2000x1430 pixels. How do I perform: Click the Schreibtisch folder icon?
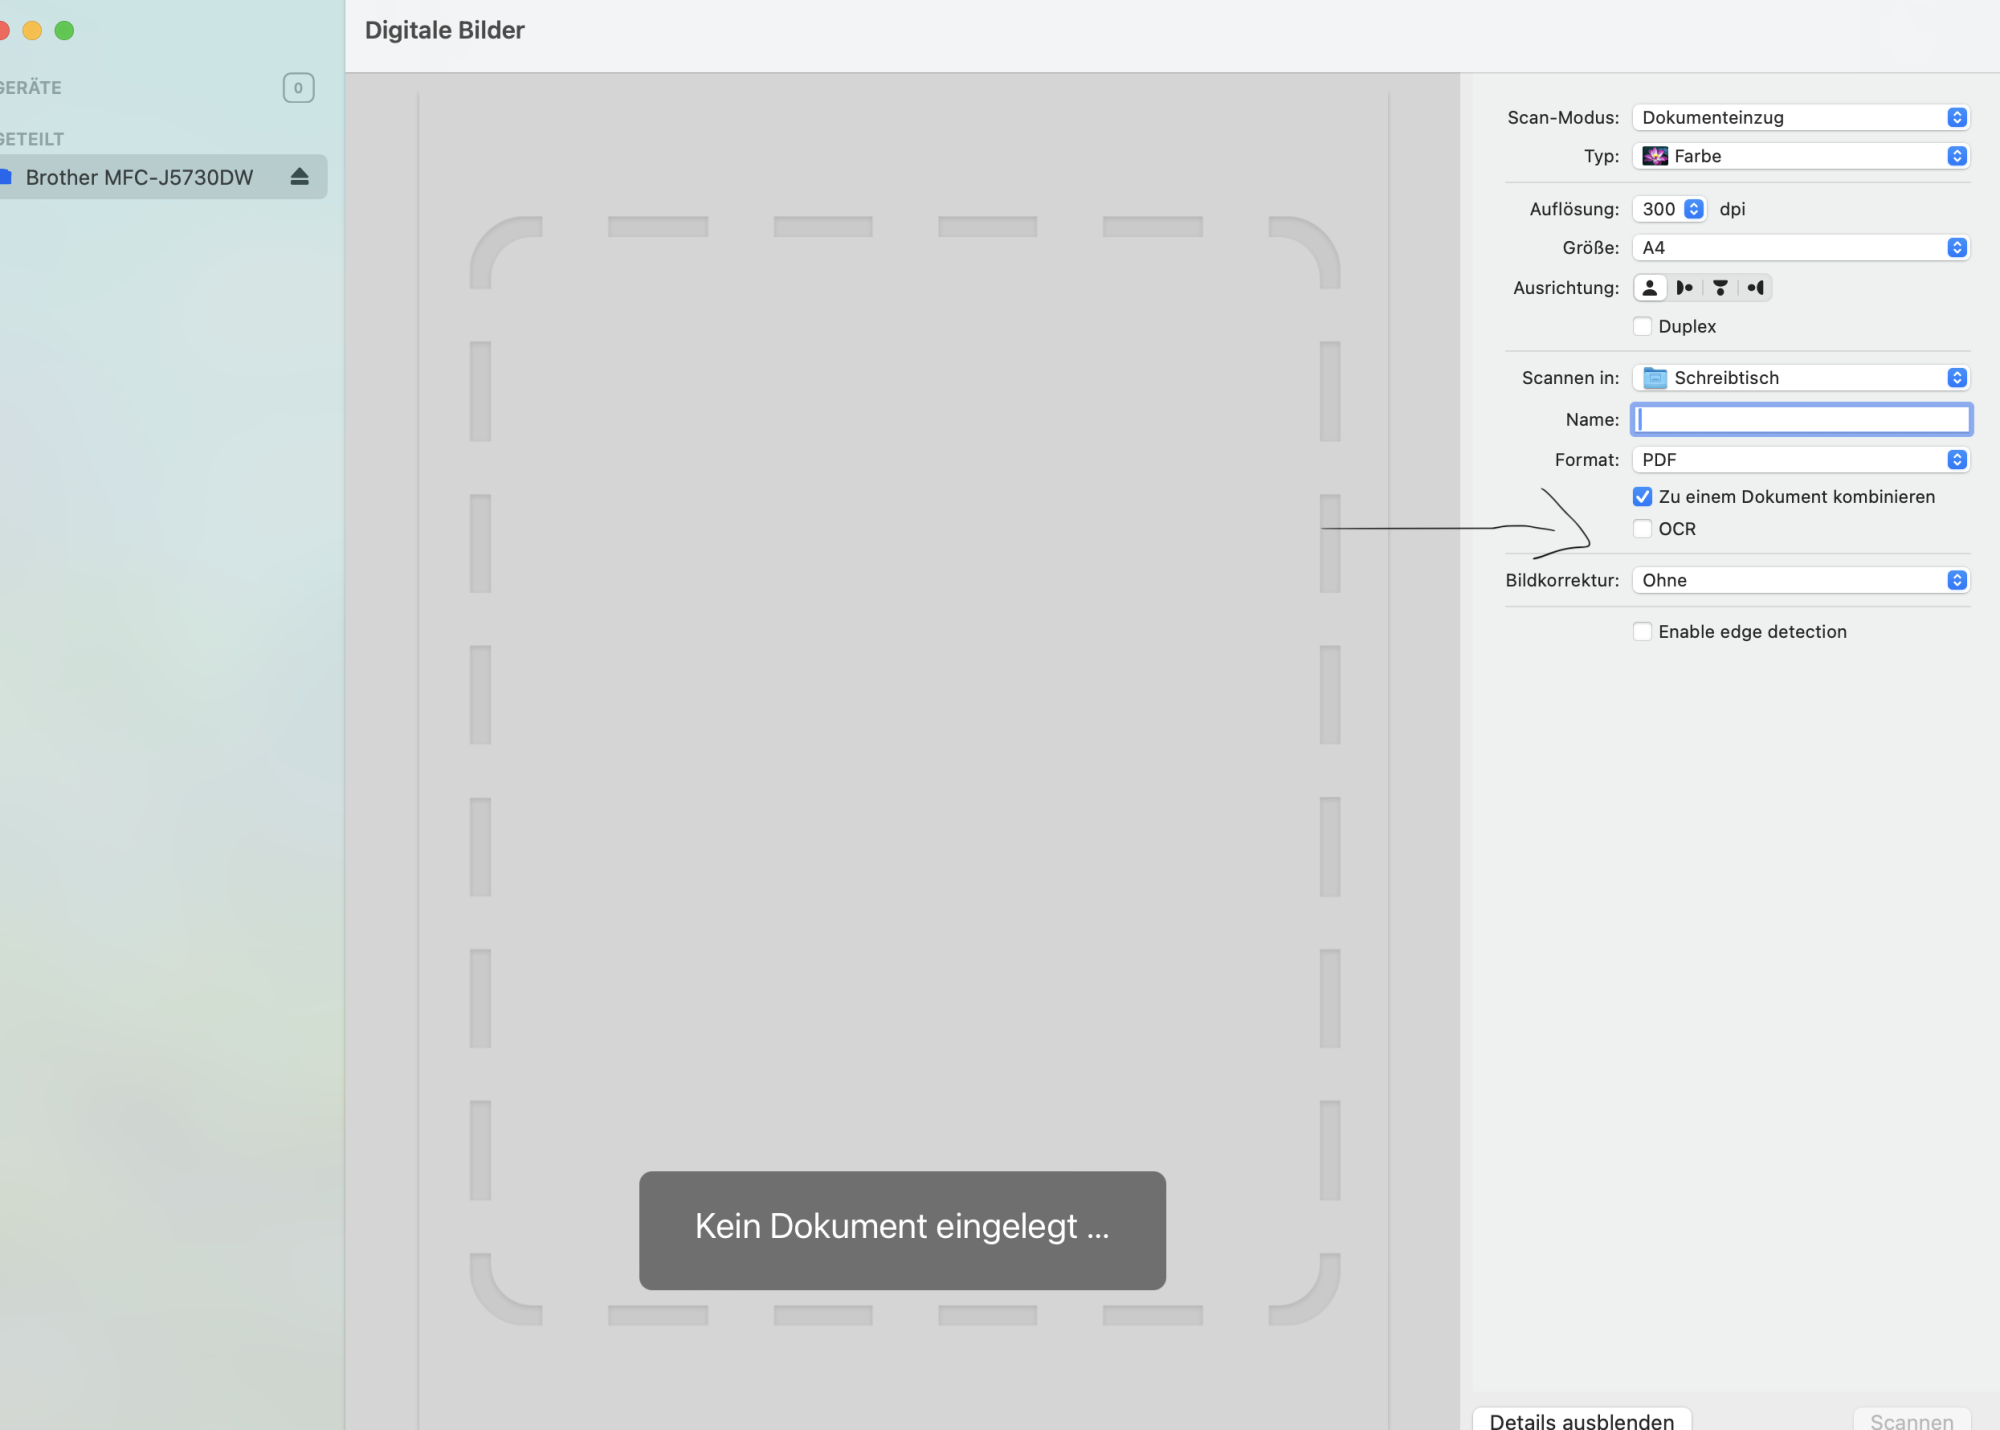click(1655, 378)
